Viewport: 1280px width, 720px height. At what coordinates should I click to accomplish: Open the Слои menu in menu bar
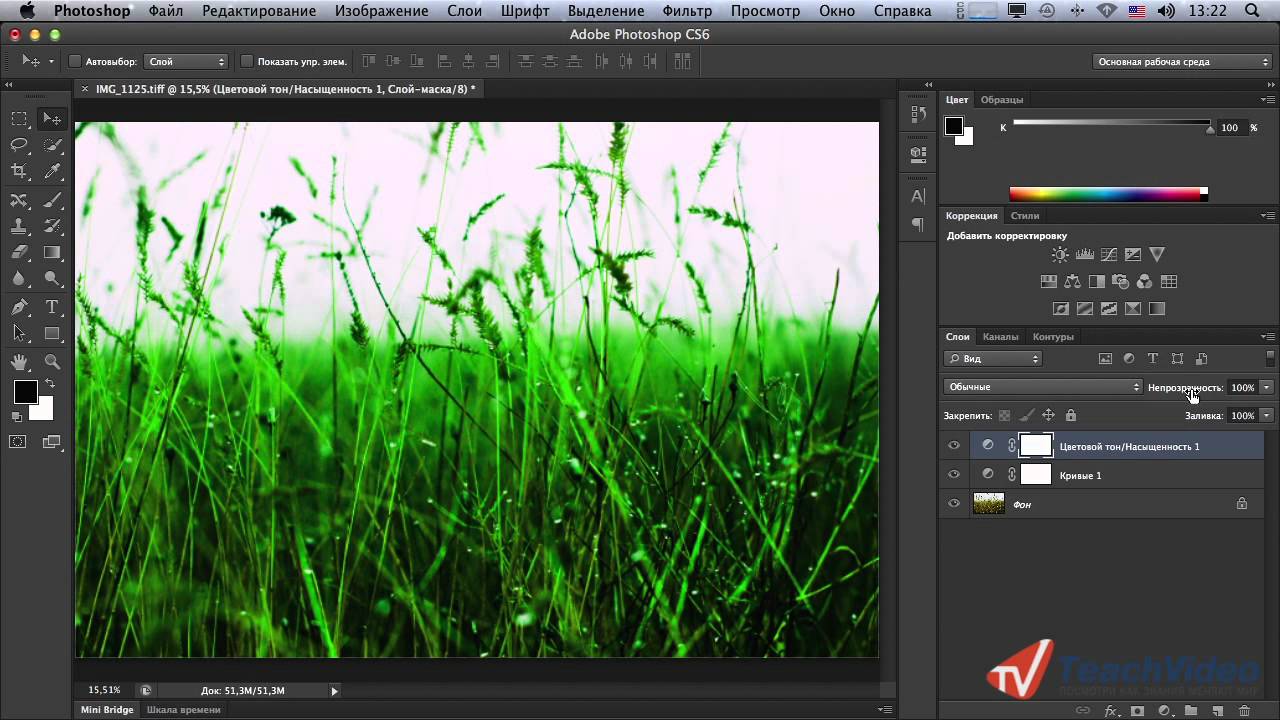464,11
